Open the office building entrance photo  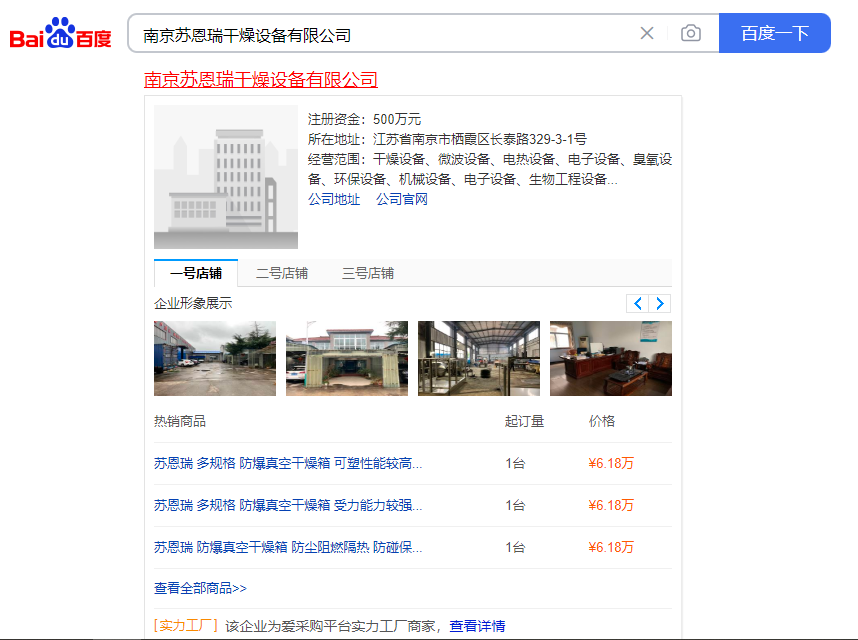coord(347,358)
